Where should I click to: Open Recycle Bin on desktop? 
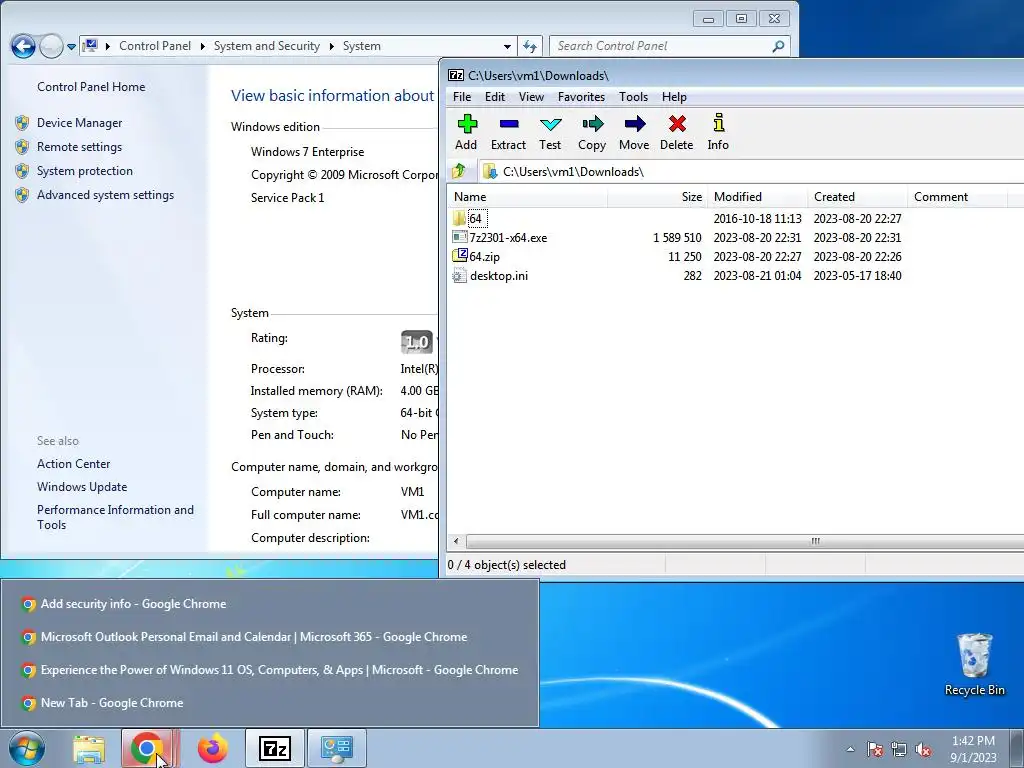[974, 664]
